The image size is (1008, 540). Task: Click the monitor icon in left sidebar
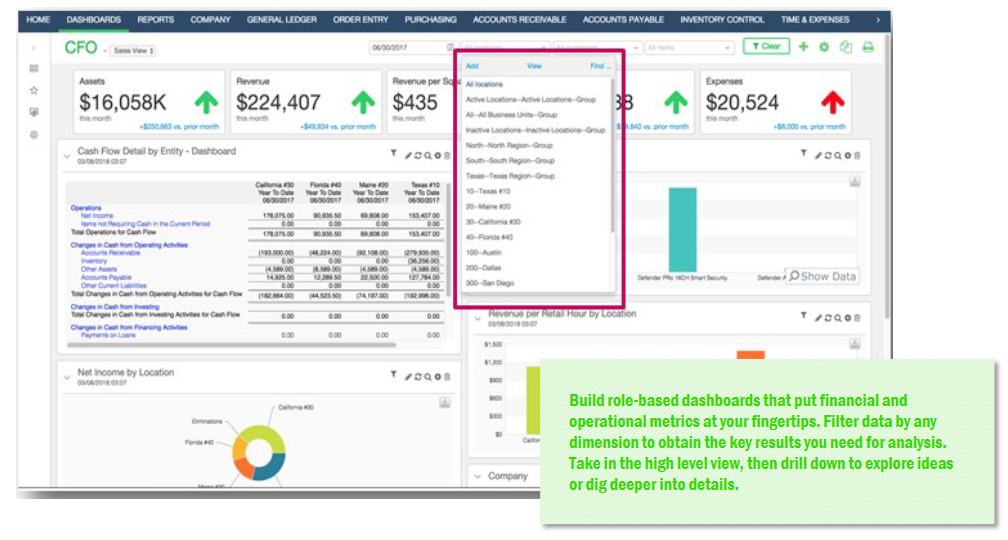(x=34, y=112)
